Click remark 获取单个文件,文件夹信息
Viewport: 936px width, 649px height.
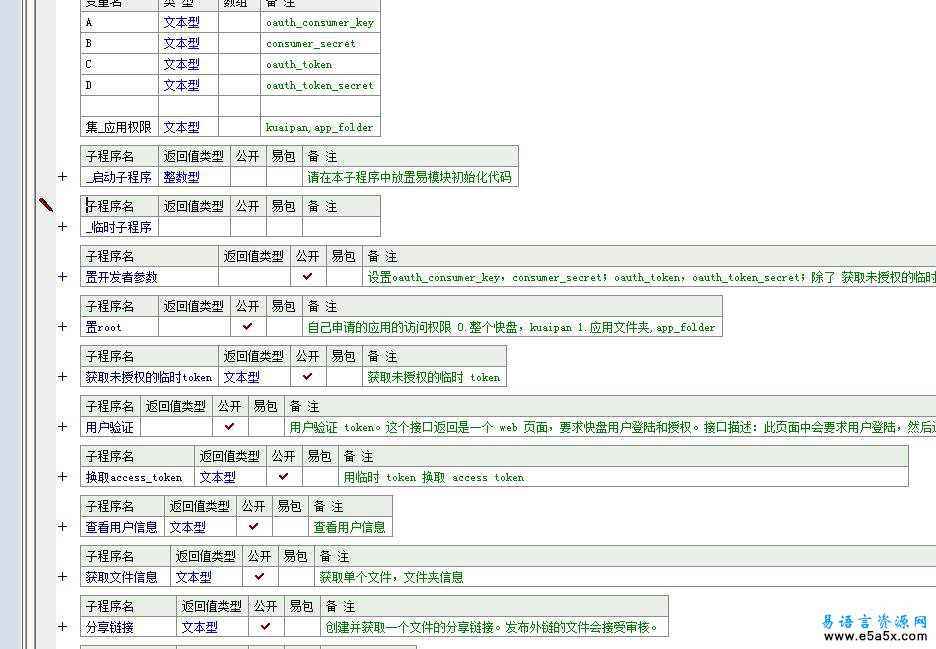click(392, 577)
